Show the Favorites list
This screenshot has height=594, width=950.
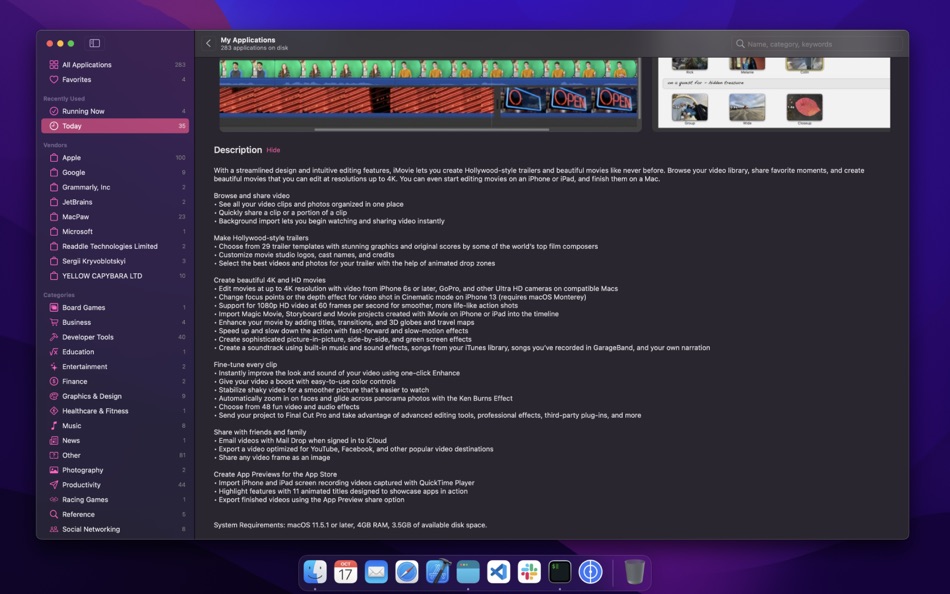pos(115,79)
